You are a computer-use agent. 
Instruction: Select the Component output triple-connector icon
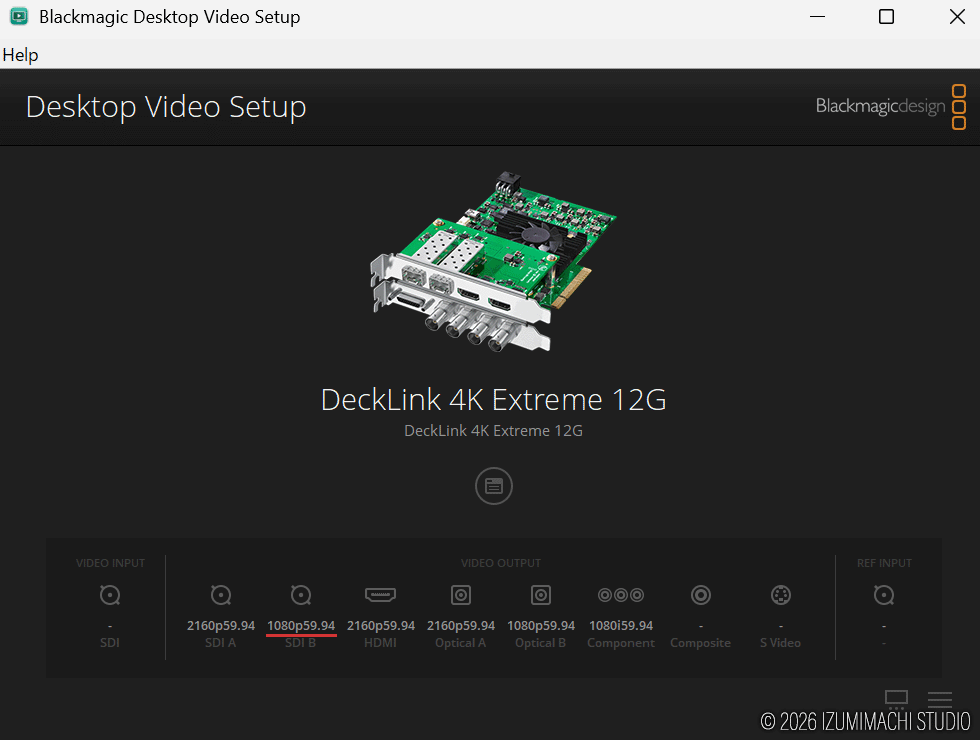tap(621, 596)
